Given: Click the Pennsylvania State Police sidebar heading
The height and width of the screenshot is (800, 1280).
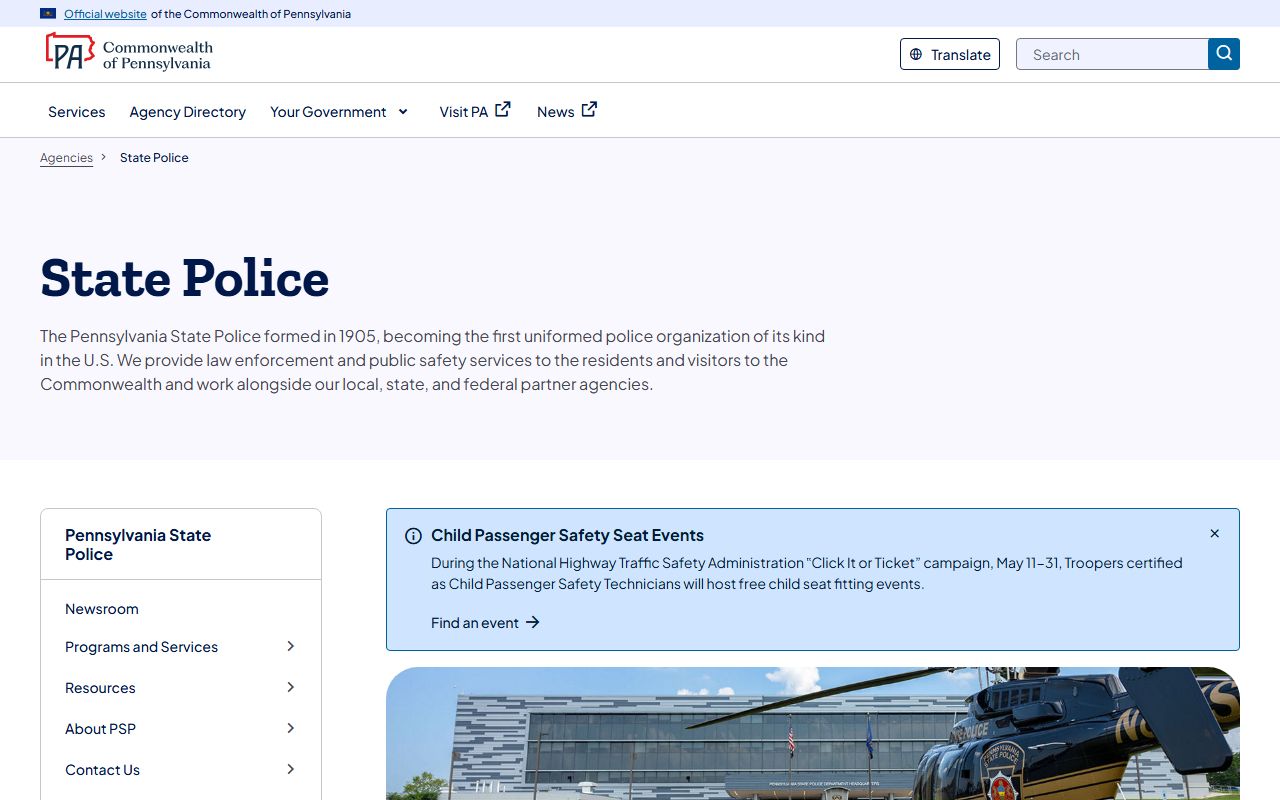Looking at the screenshot, I should [138, 545].
